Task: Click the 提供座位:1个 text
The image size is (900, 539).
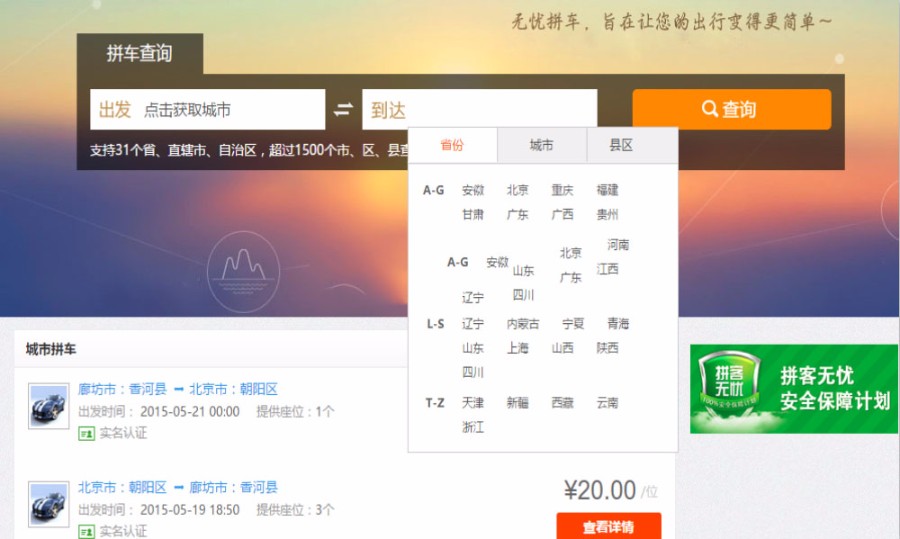Action: [x=295, y=412]
